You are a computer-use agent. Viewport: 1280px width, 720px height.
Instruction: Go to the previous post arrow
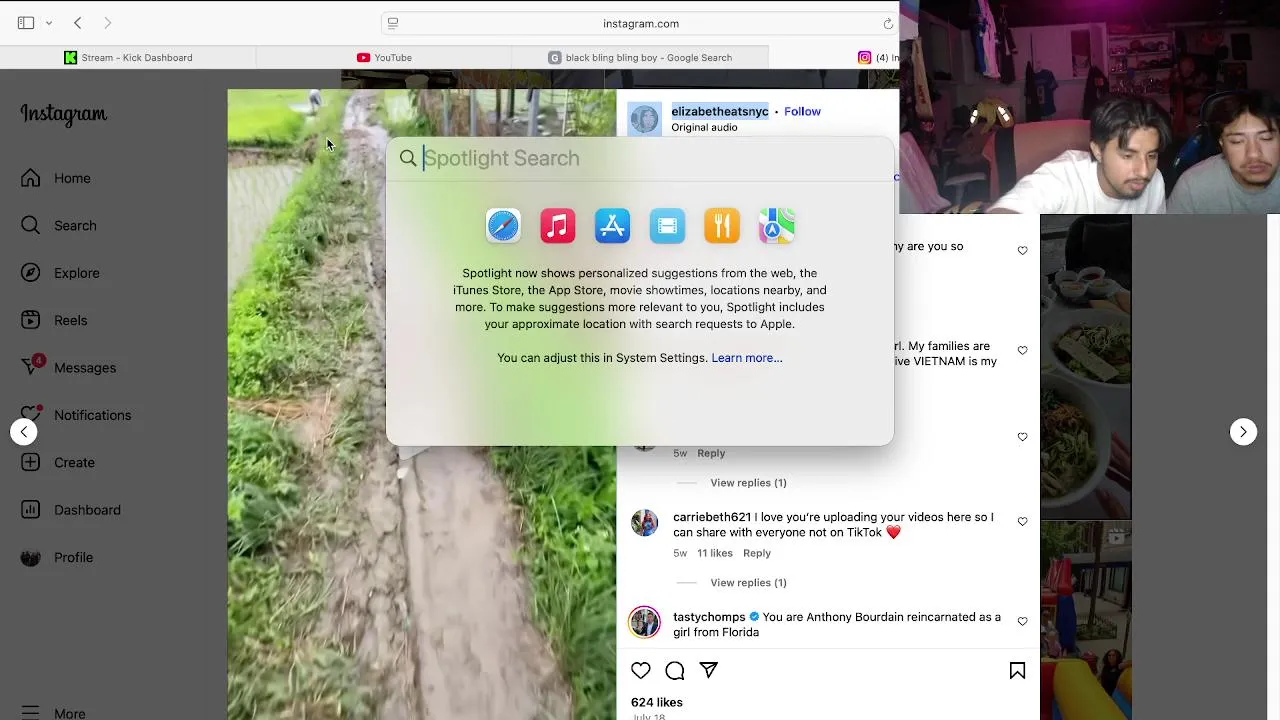pyautogui.click(x=24, y=432)
